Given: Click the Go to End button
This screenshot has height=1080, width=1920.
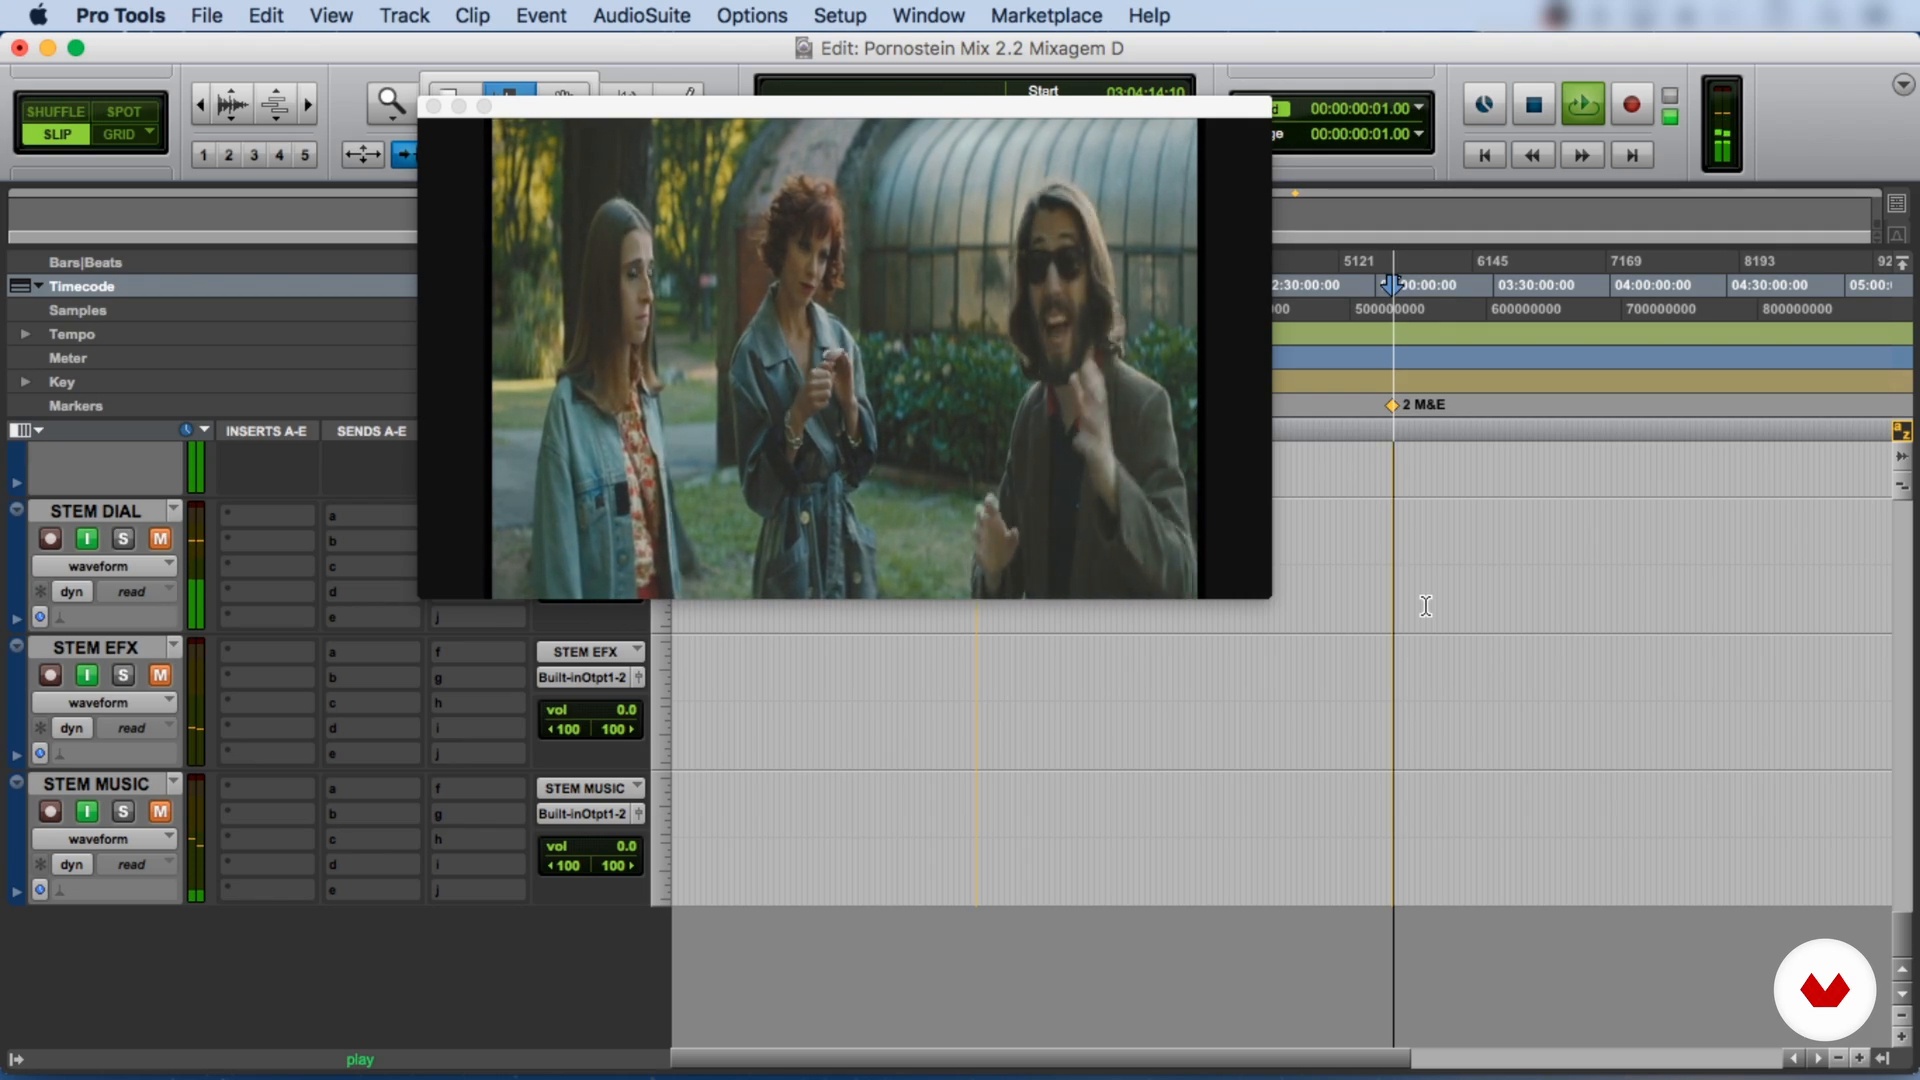Looking at the screenshot, I should (x=1632, y=155).
